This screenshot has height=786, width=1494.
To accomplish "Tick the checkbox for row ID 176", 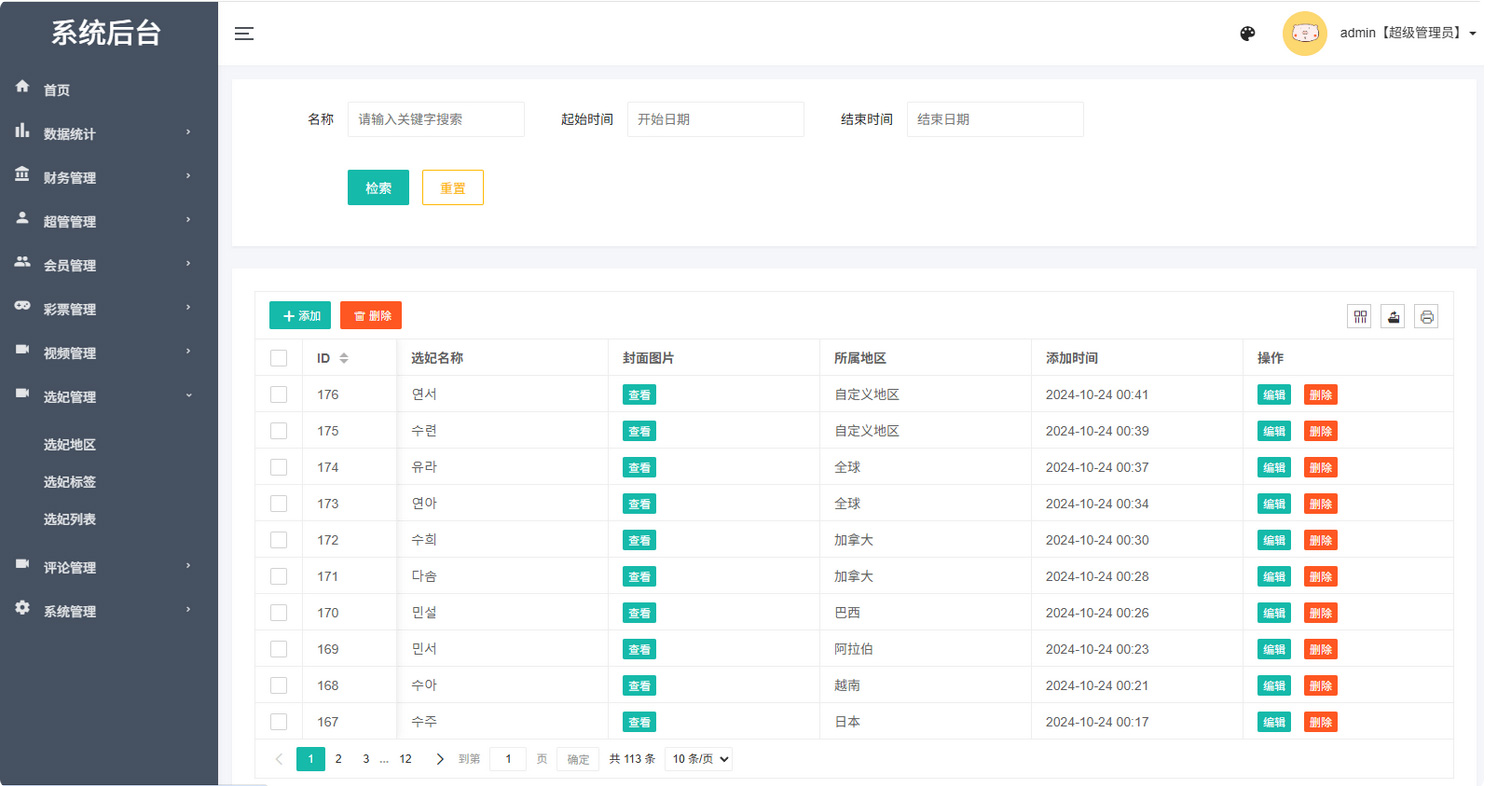I will click(279, 395).
